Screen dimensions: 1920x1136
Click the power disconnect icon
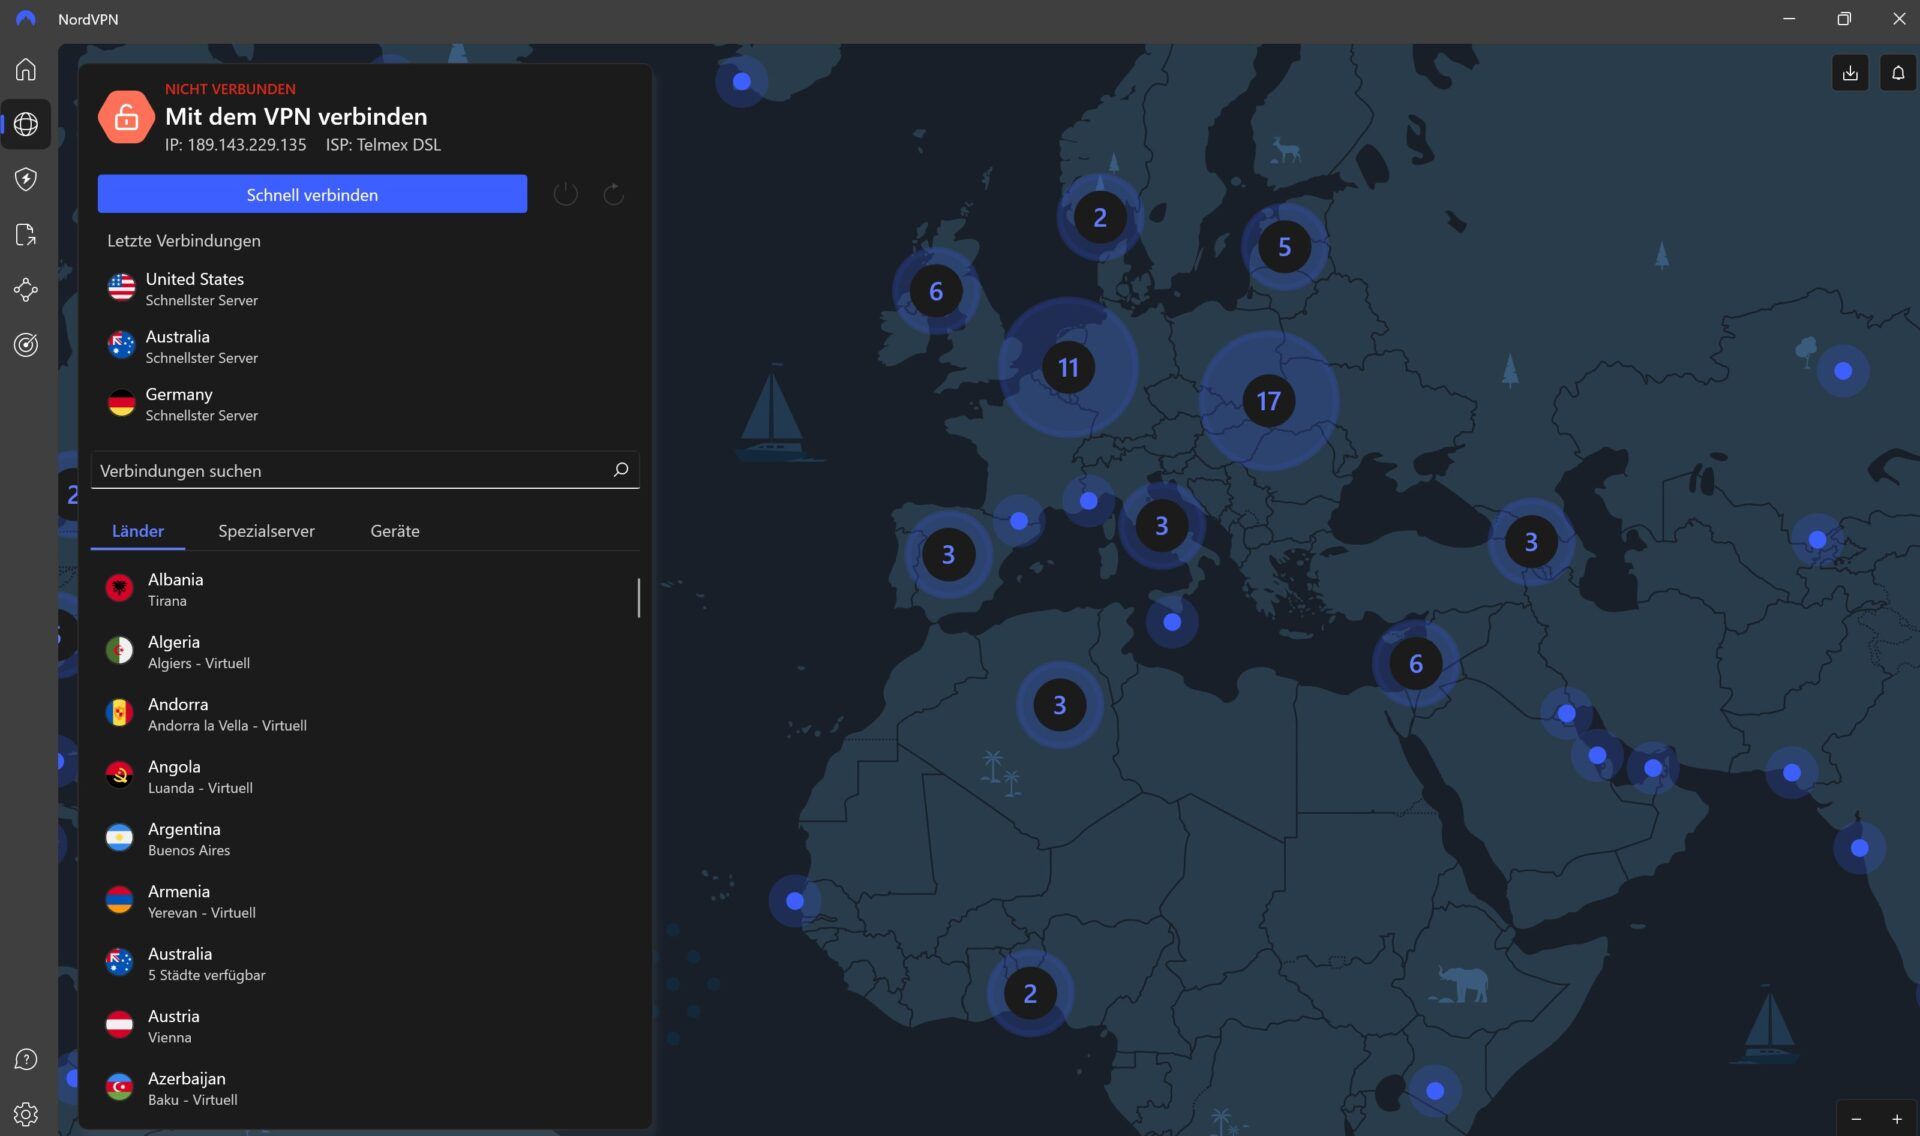pos(566,194)
